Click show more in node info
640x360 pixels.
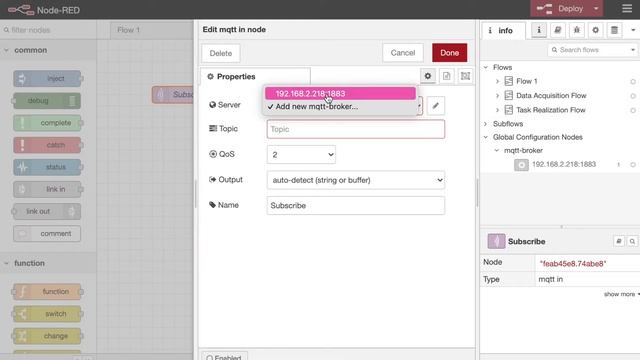(622, 294)
